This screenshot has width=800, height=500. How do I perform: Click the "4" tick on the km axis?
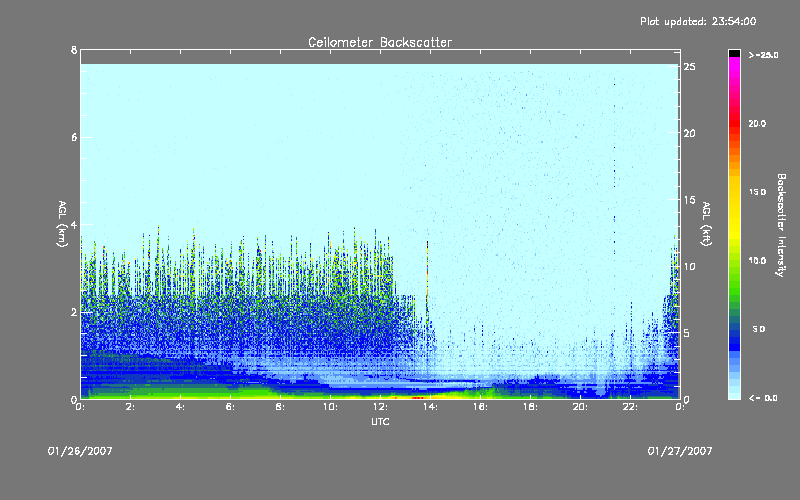pyautogui.click(x=74, y=224)
